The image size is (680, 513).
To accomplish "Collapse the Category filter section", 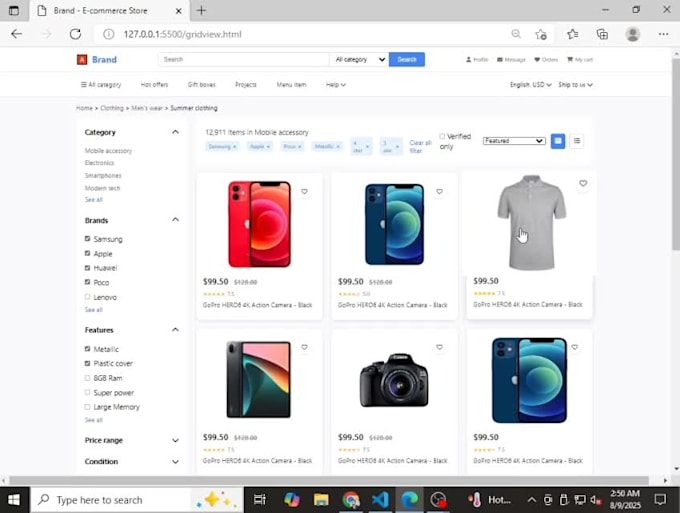I will pos(175,132).
